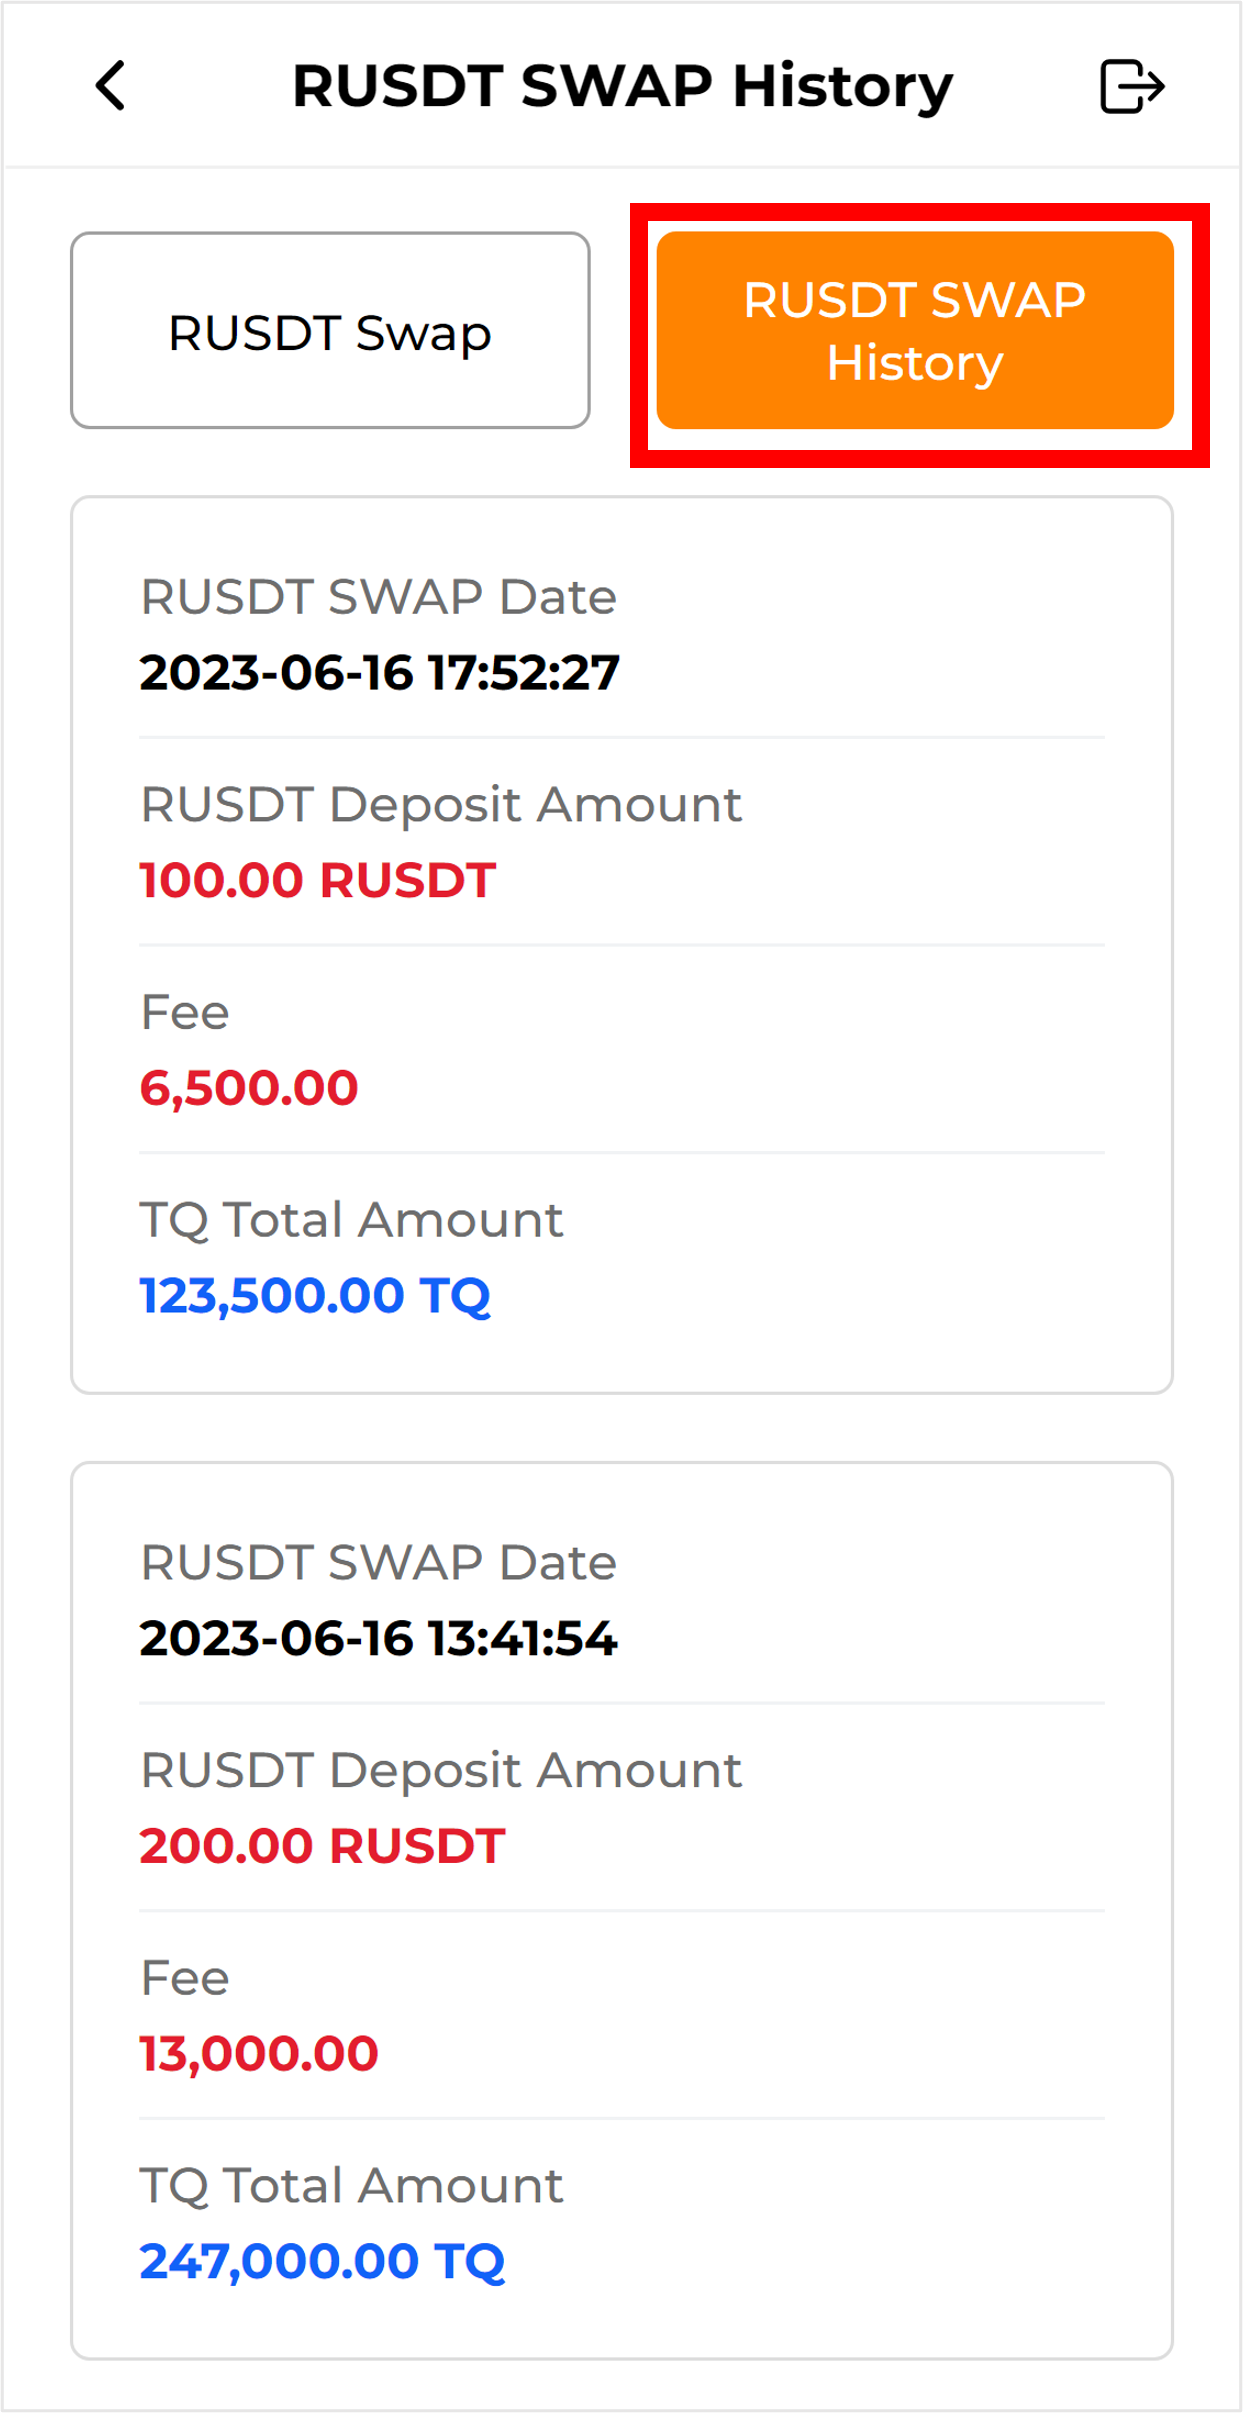
Task: Click the second card's RUSDT Deposit Amount label
Action: pyautogui.click(x=441, y=1771)
